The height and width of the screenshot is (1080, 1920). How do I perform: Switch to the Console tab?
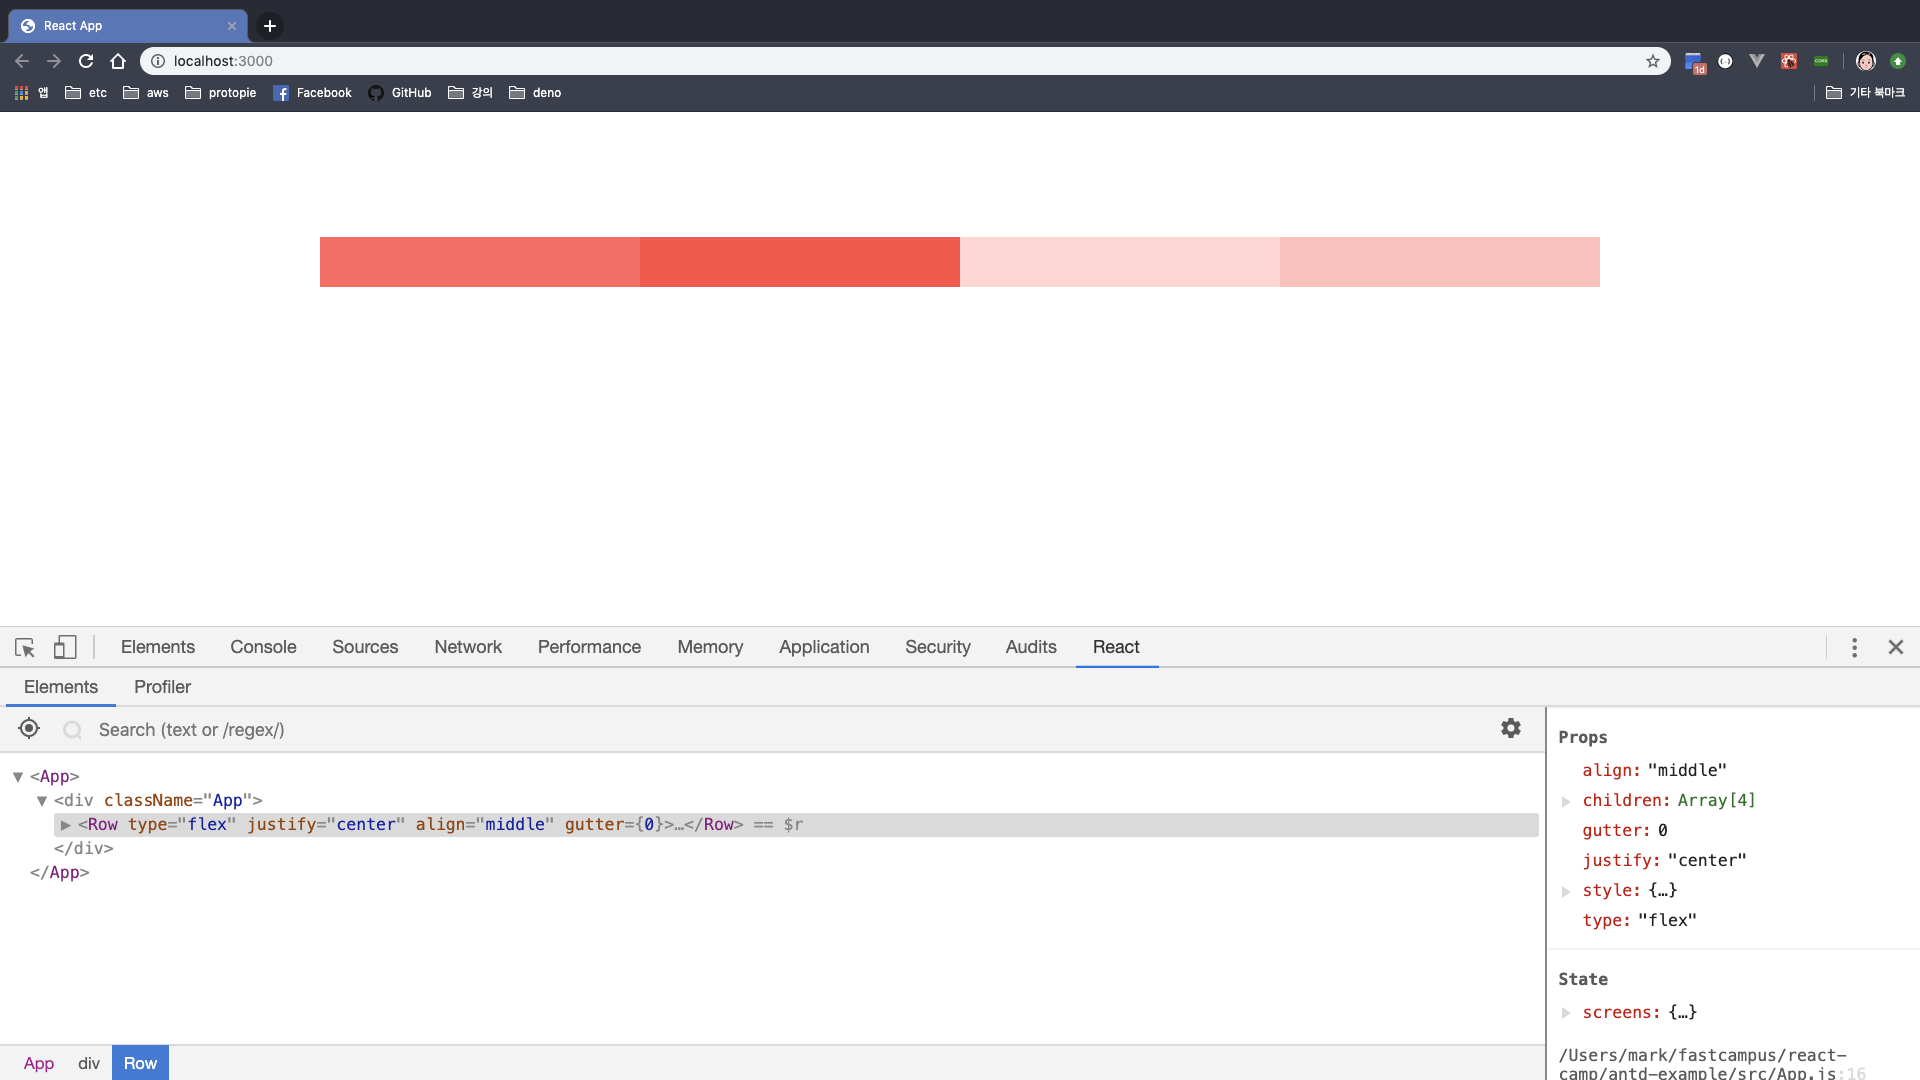point(263,648)
